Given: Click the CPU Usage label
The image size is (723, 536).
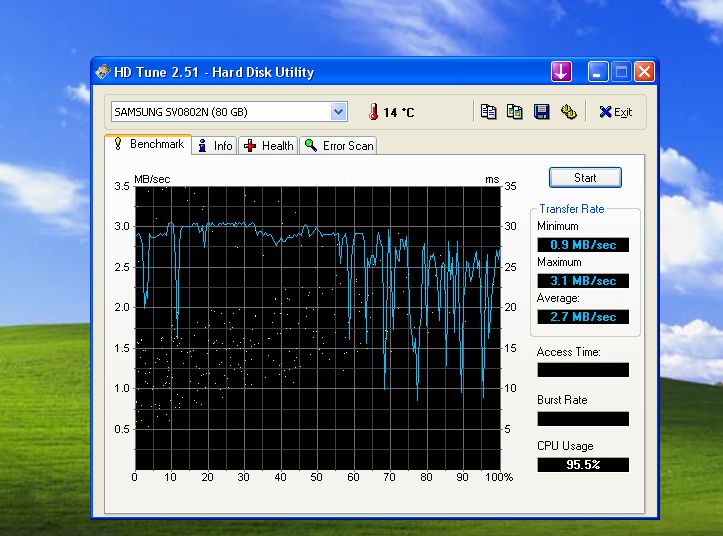Looking at the screenshot, I should click(565, 446).
